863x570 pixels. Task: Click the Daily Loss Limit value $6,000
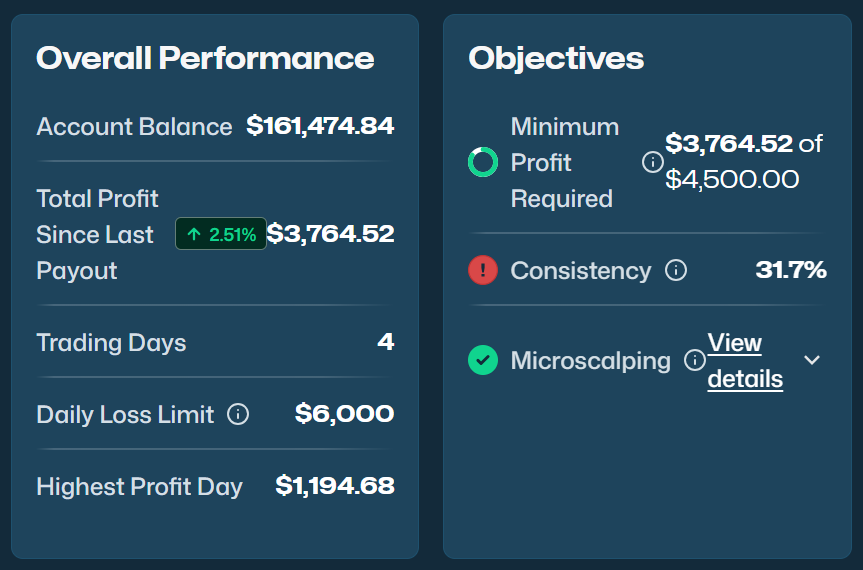click(345, 414)
